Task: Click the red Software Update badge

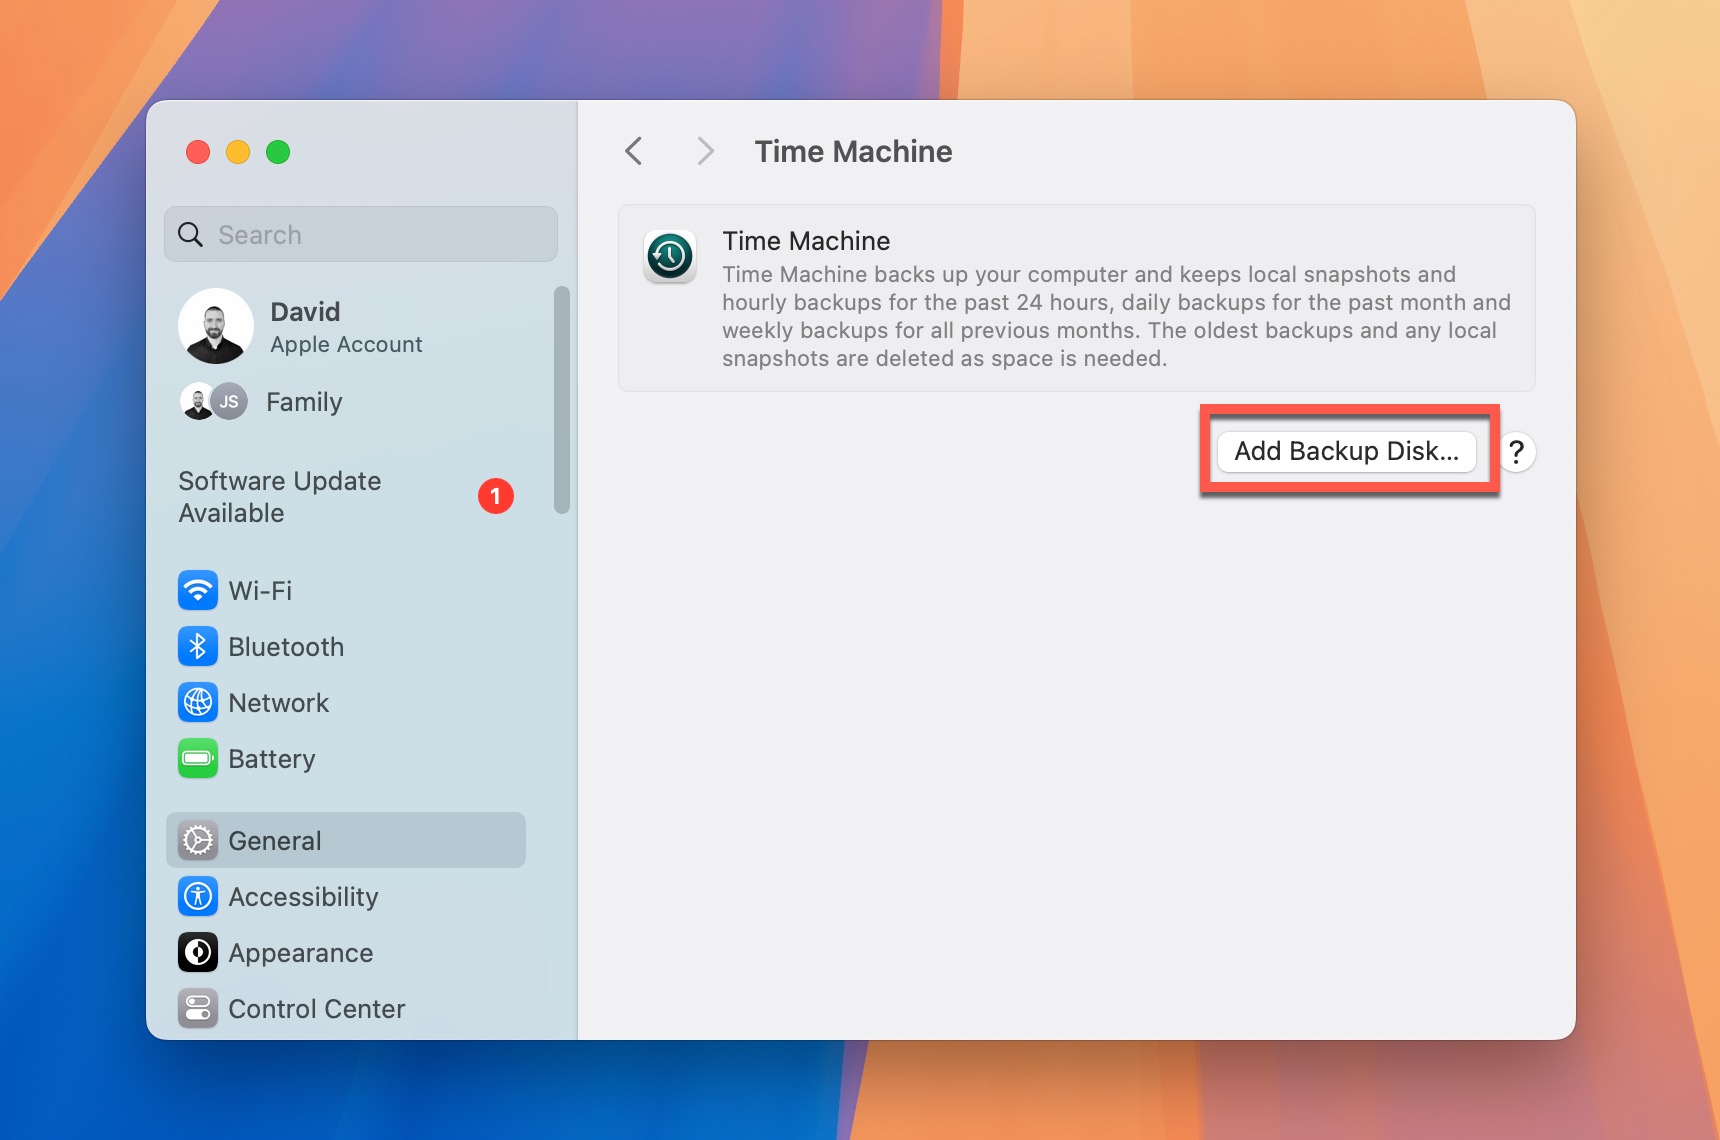Action: pyautogui.click(x=496, y=496)
